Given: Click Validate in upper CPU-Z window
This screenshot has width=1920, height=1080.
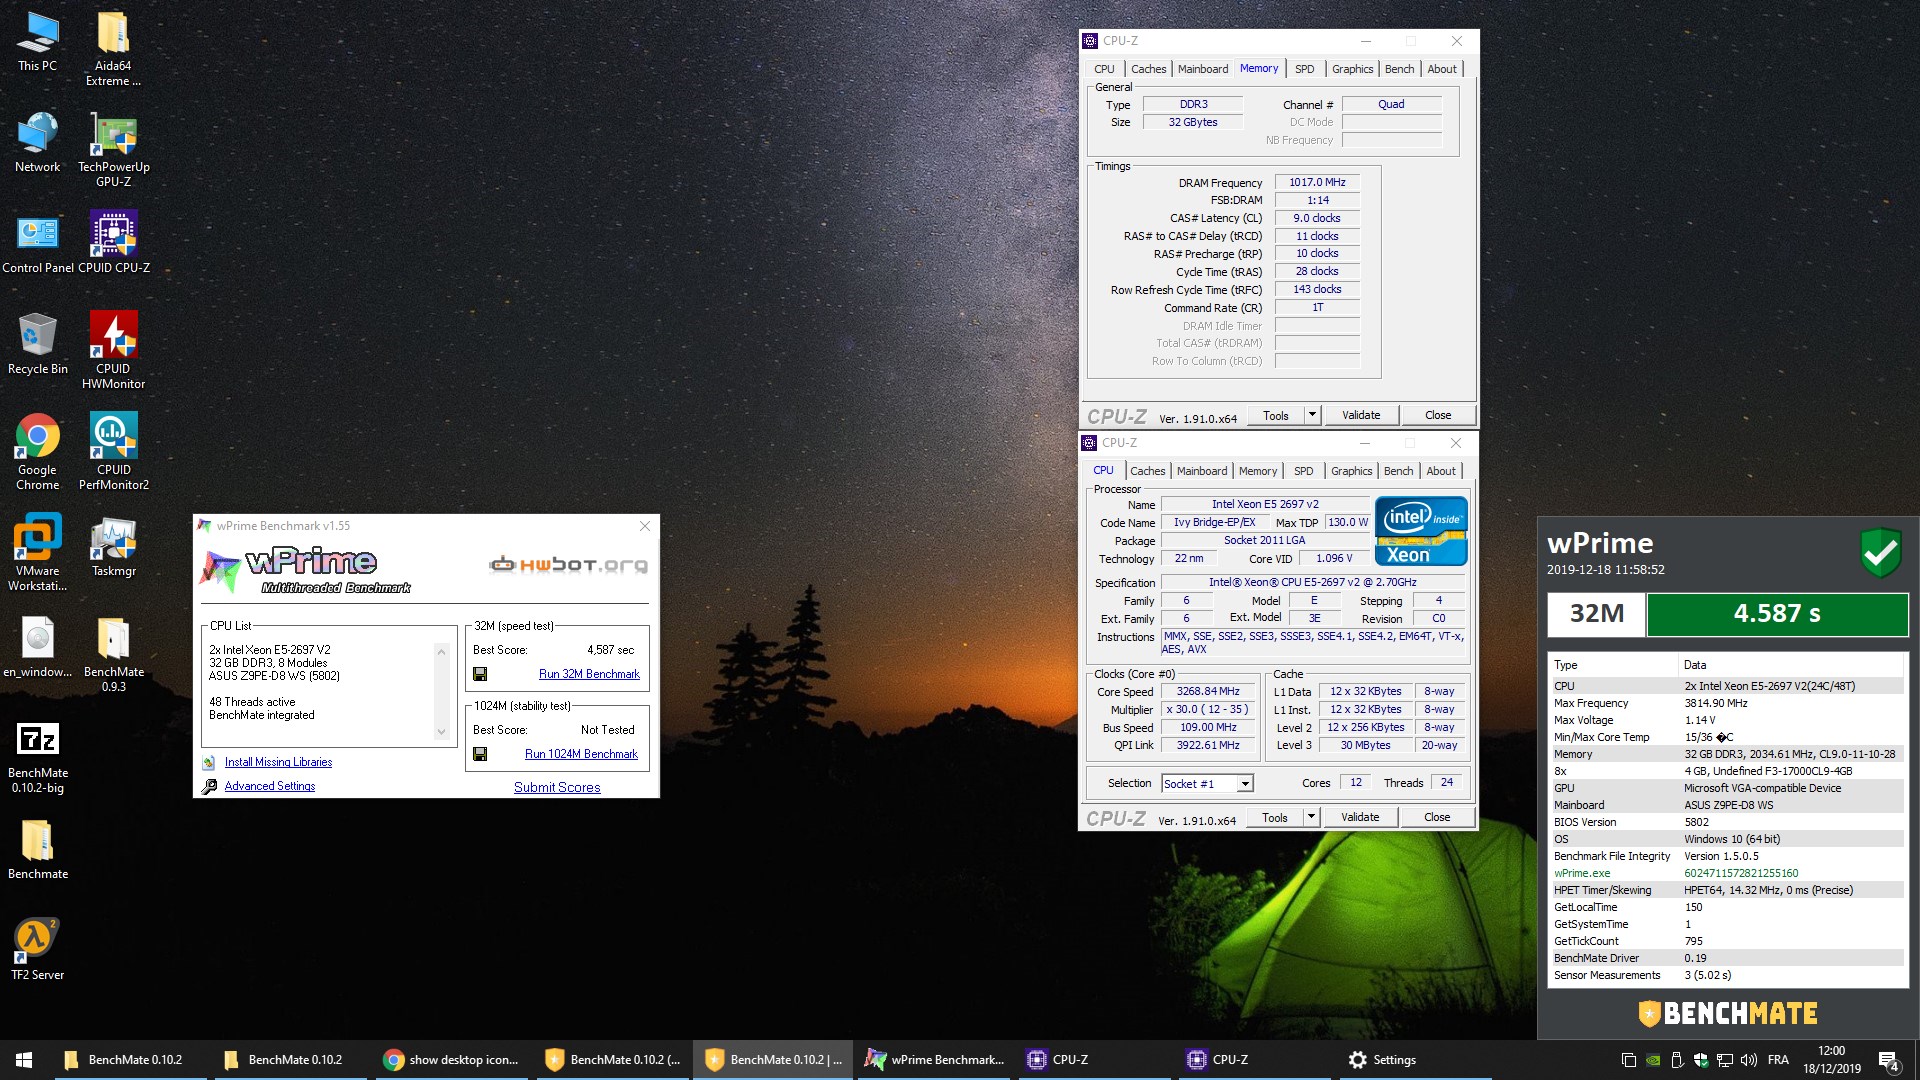Looking at the screenshot, I should (1360, 415).
